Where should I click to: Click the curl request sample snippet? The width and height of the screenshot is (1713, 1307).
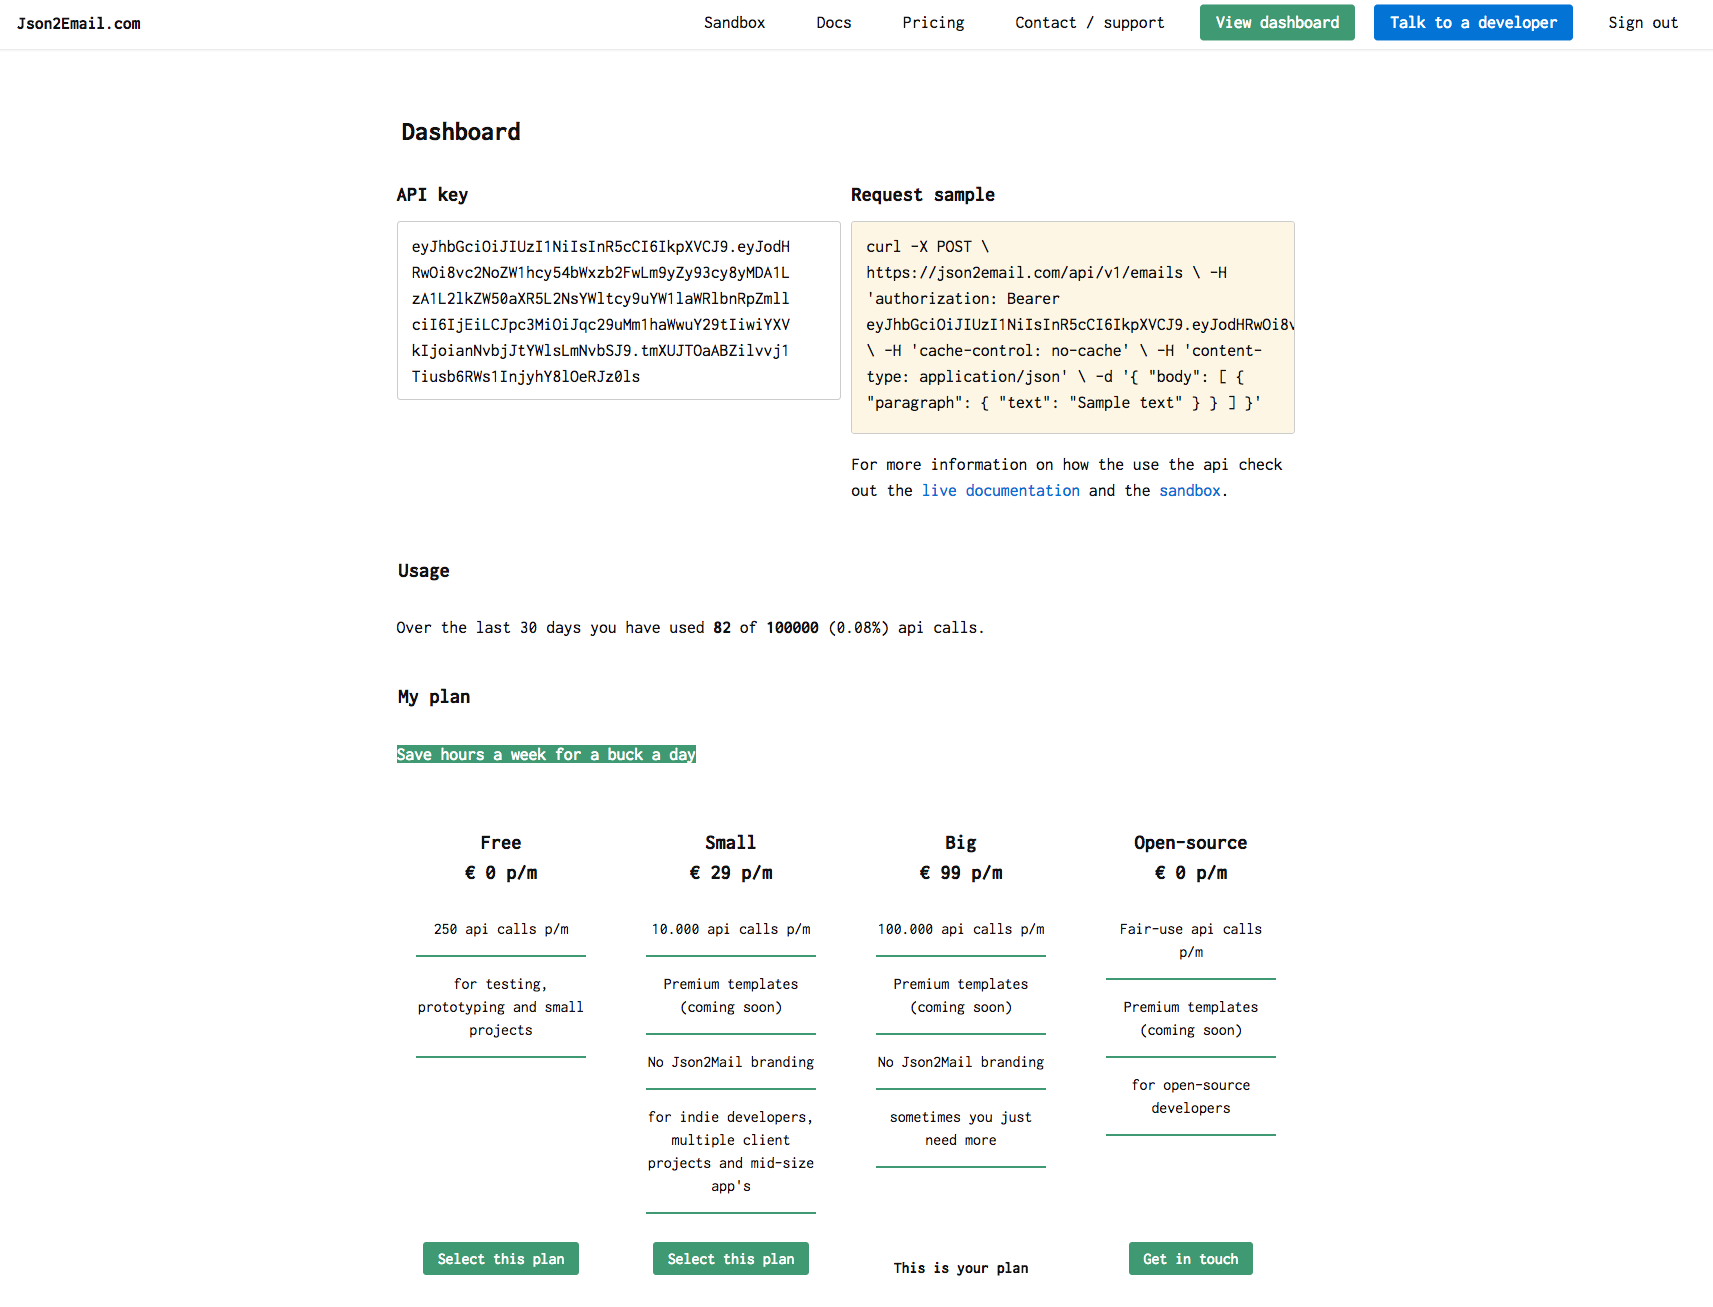tap(1072, 325)
